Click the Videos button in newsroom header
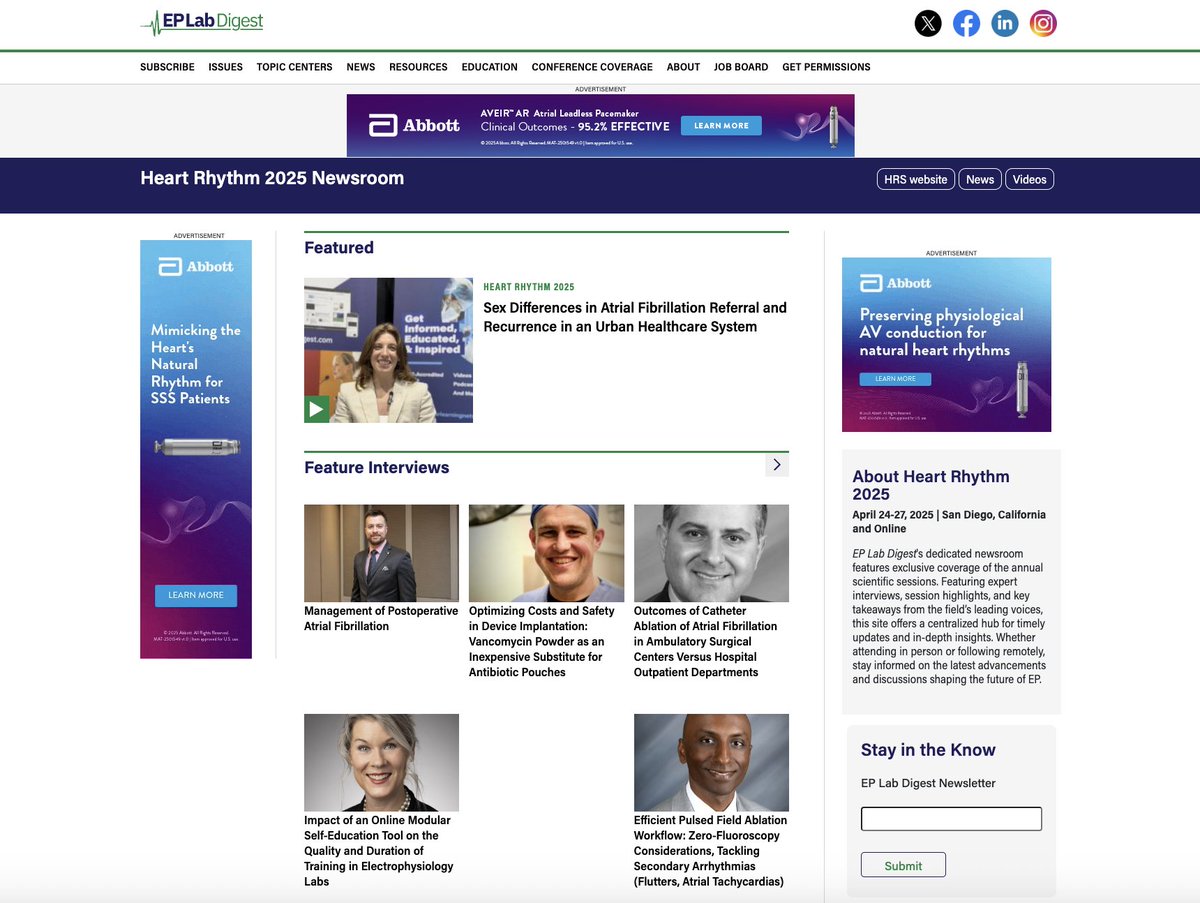 [1029, 179]
